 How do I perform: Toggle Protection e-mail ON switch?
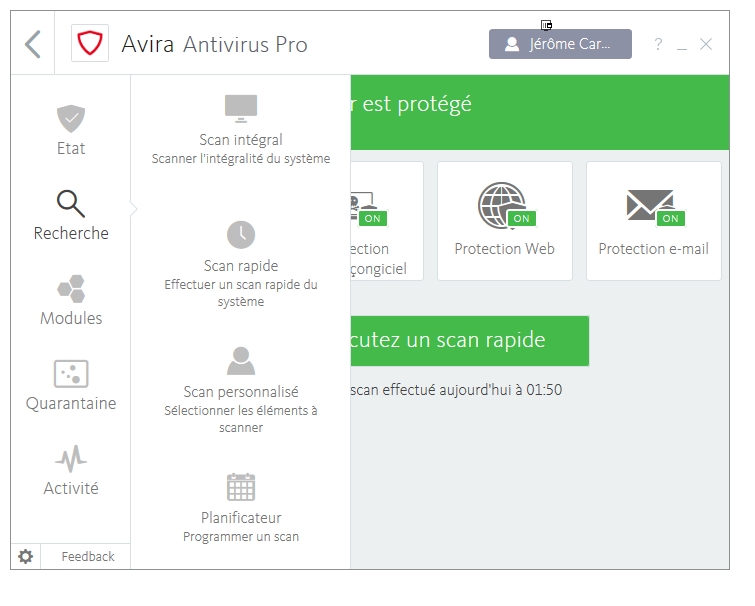pyautogui.click(x=670, y=218)
